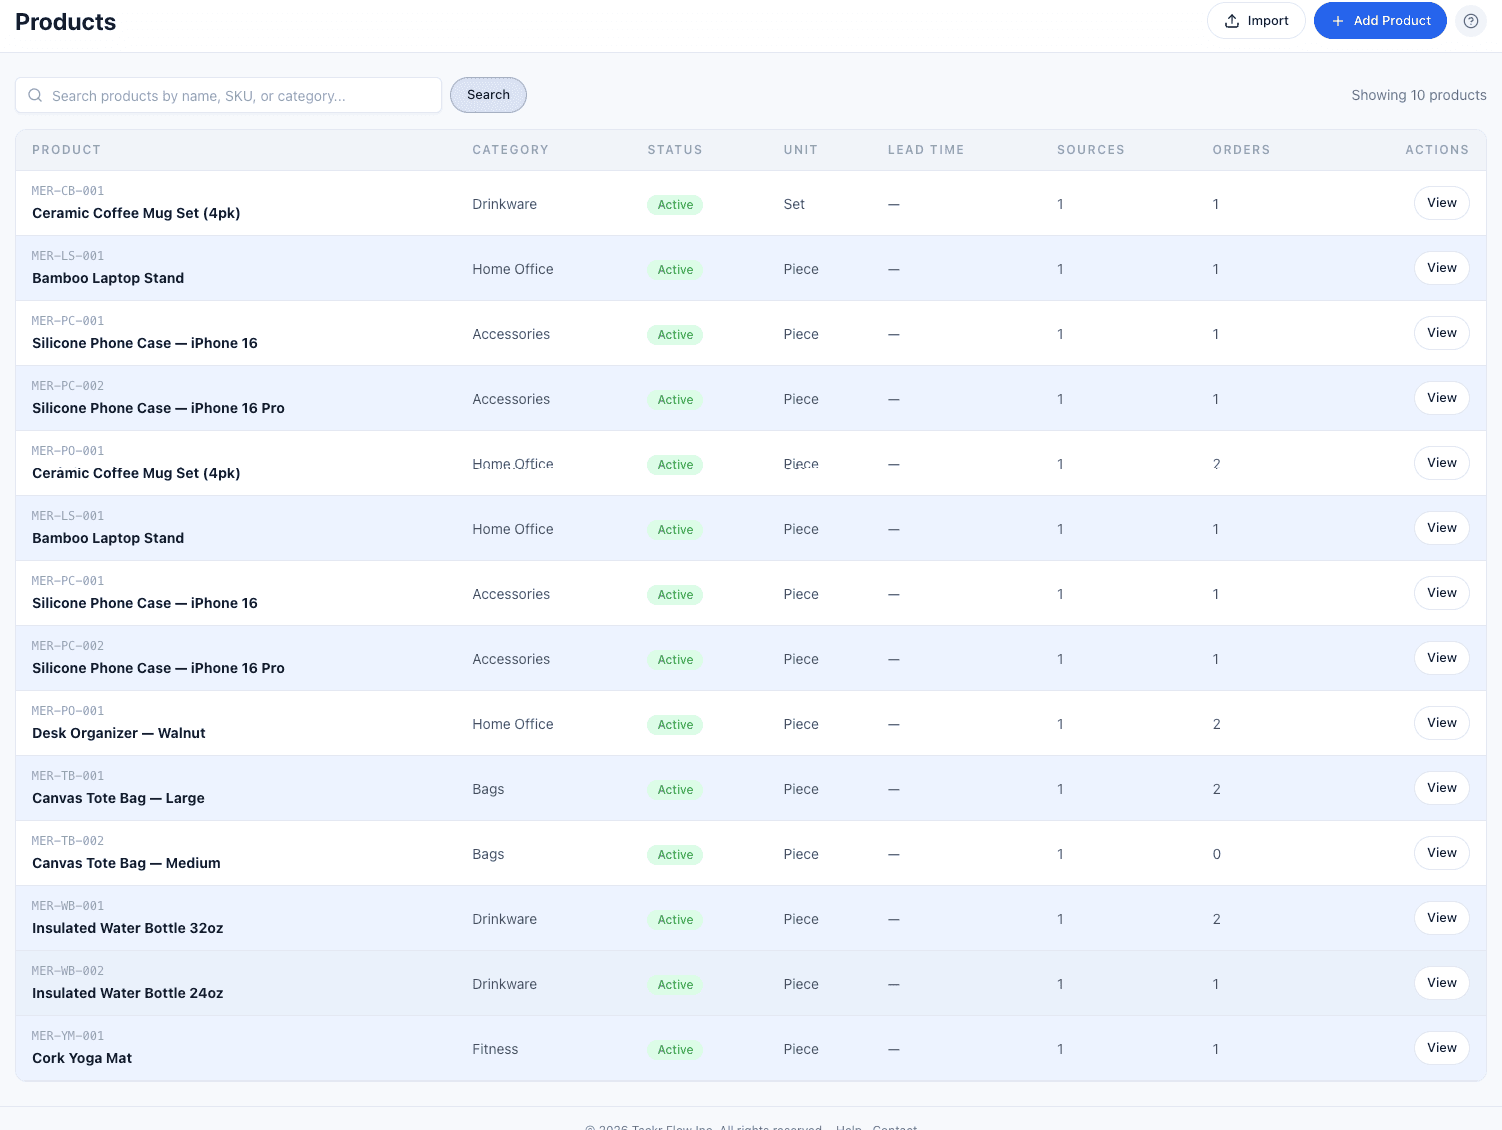Image resolution: width=1502 pixels, height=1130 pixels.
Task: View the Cork Yoga Mat product
Action: click(x=1441, y=1047)
